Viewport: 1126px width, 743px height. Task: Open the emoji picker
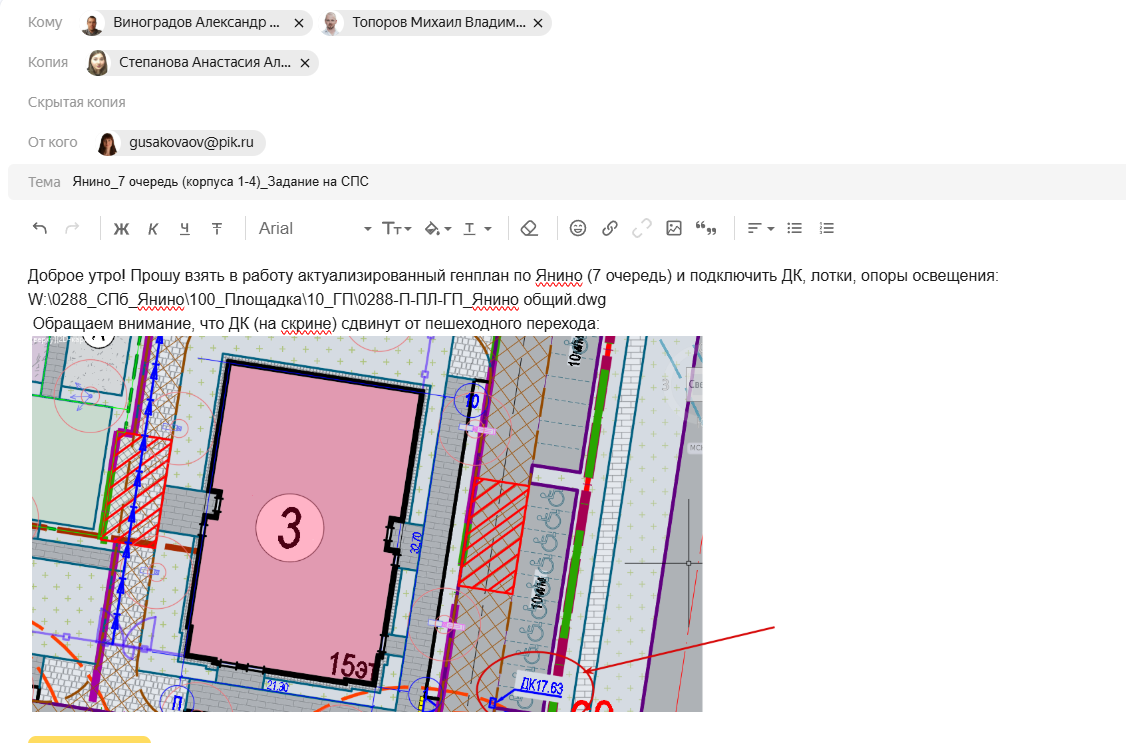[x=577, y=228]
